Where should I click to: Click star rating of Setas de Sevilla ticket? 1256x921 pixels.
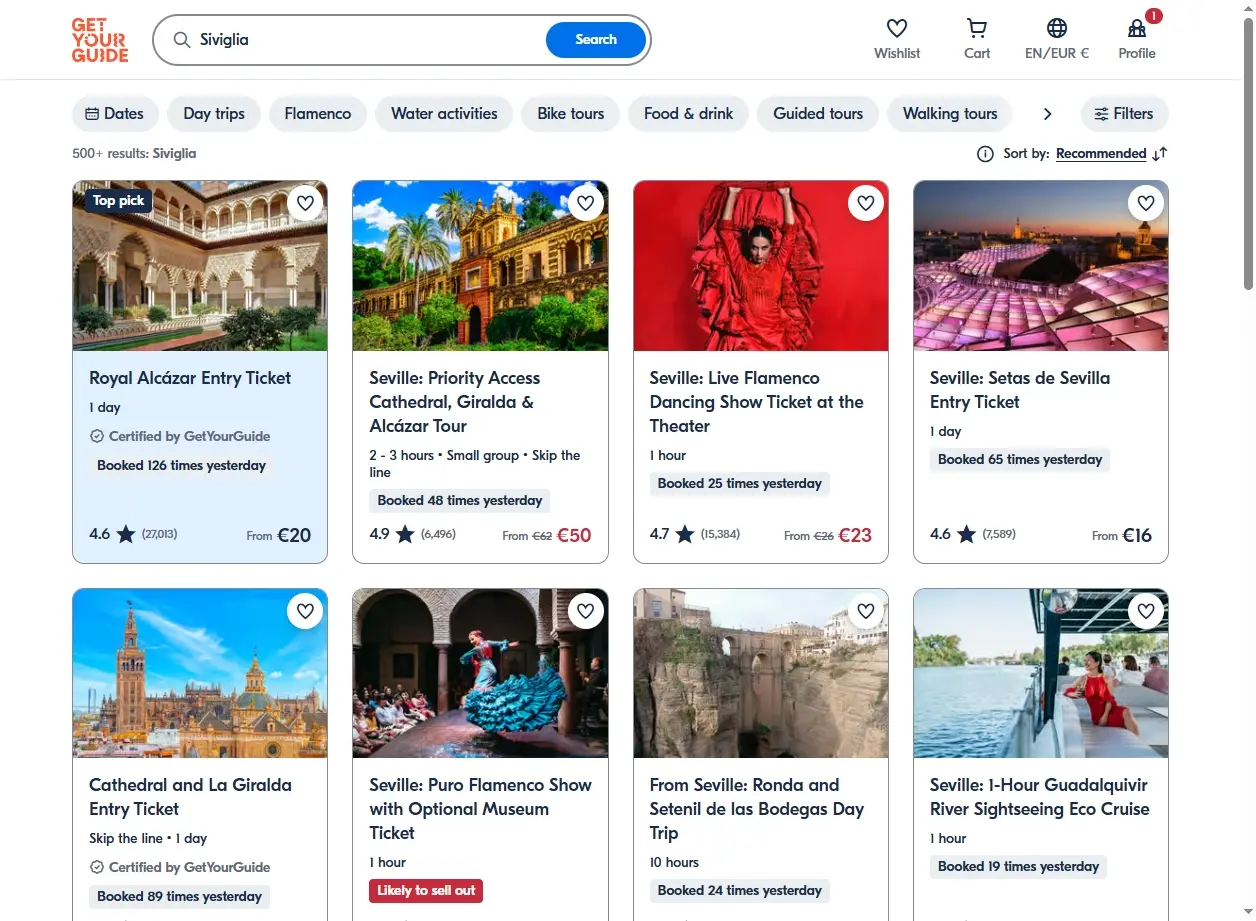966,535
